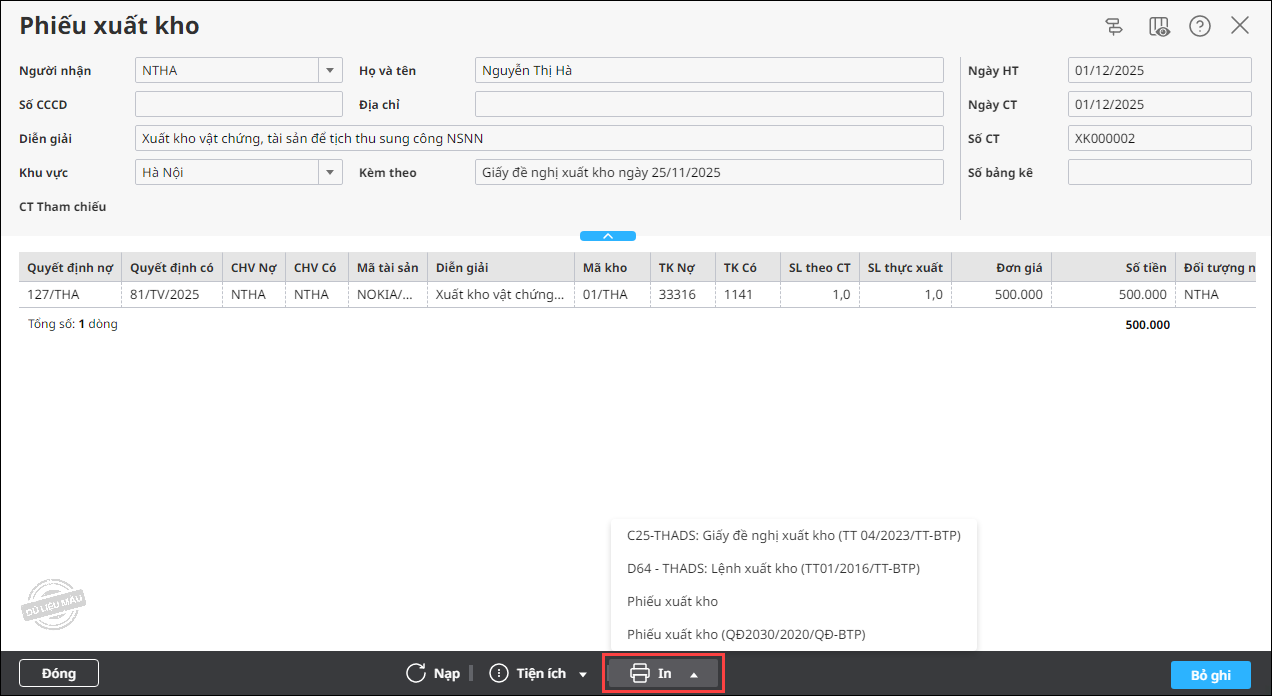Screen dimensions: 1272x696
Task: Close the Phiếu xuất kho form
Action: coord(1240,26)
